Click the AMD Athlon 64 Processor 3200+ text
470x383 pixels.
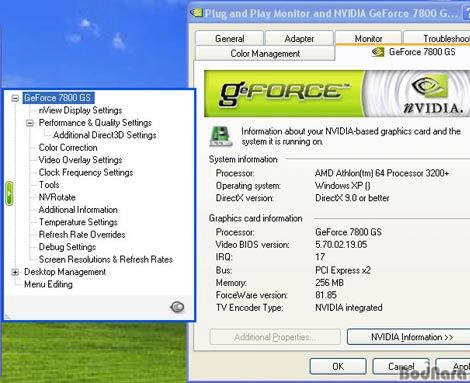pyautogui.click(x=382, y=173)
